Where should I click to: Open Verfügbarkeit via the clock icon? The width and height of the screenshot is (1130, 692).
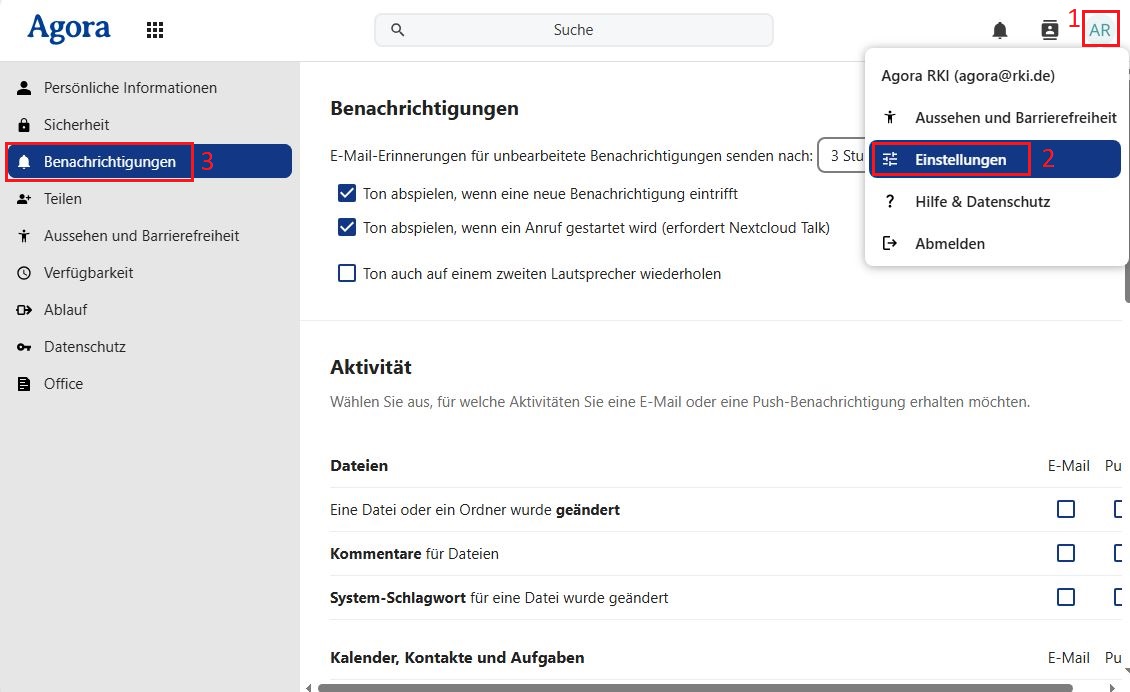click(x=25, y=273)
